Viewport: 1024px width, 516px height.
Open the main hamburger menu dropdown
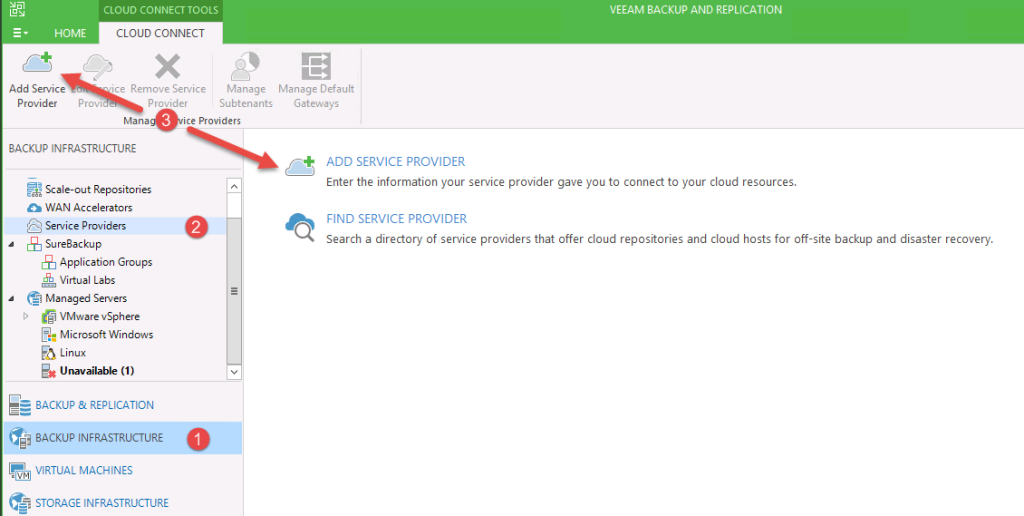click(20, 33)
